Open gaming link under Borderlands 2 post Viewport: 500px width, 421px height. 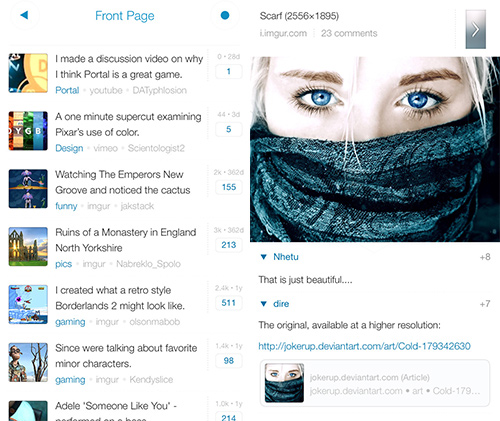click(70, 322)
